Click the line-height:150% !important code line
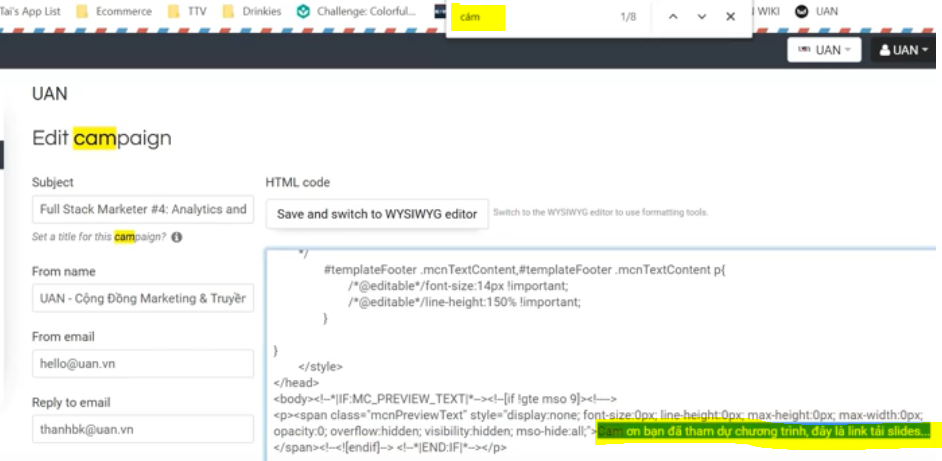The width and height of the screenshot is (942, 461). point(464,302)
